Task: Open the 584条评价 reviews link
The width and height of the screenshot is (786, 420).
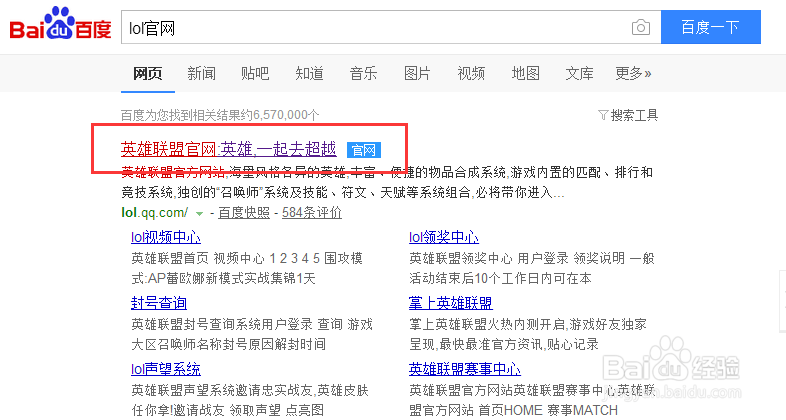Action: (312, 213)
